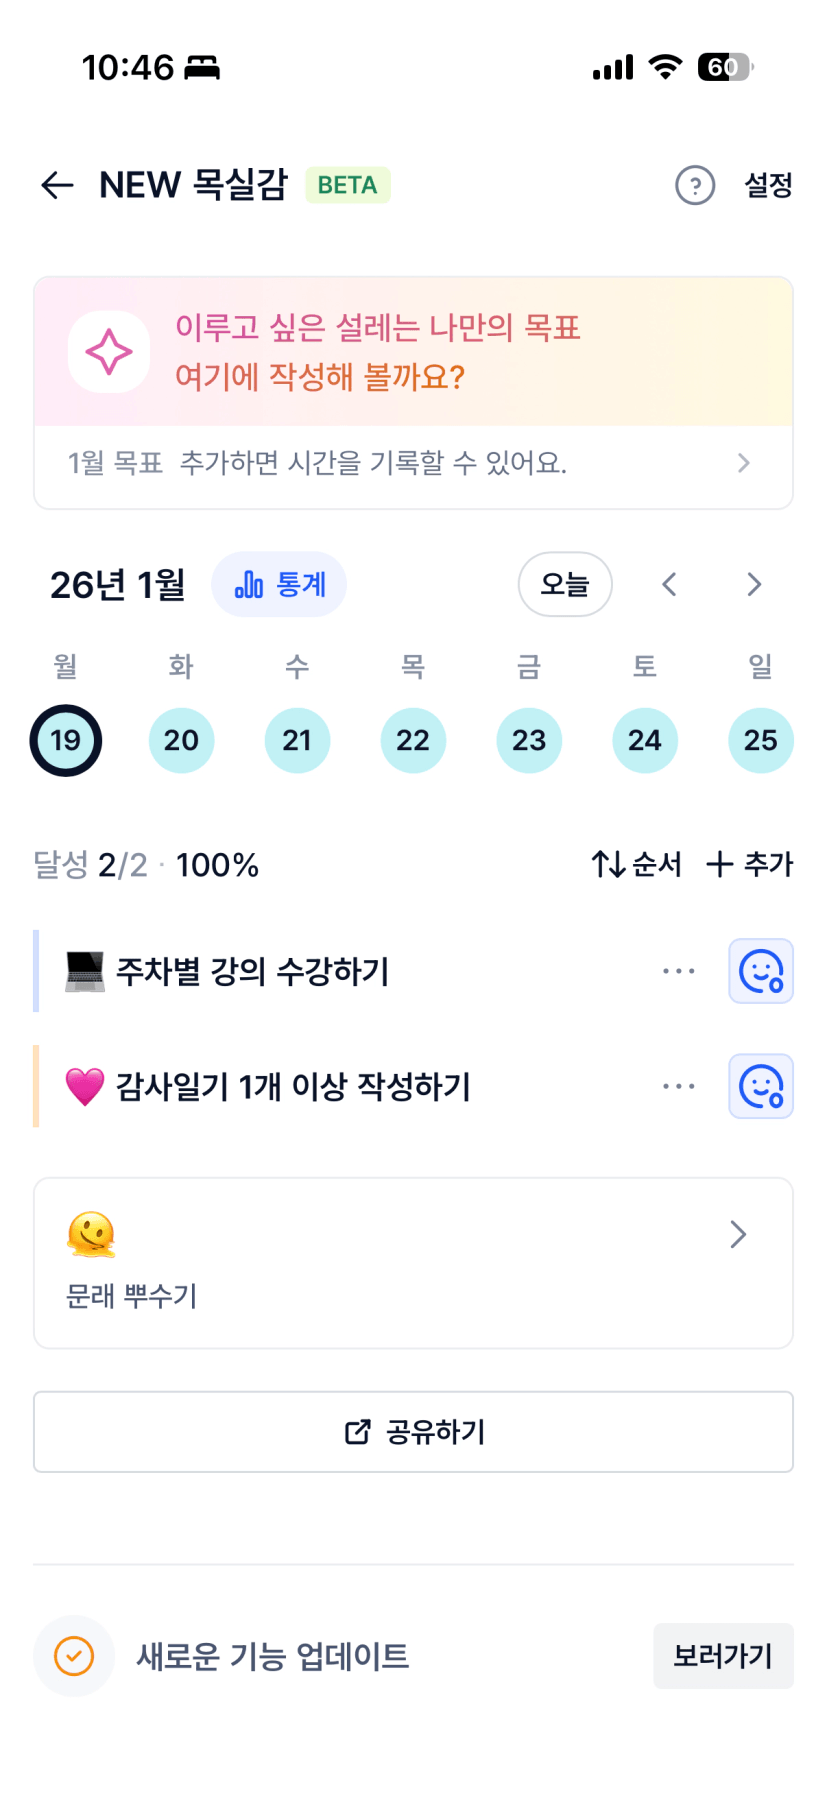Screen dimensions: 827x1798
Task: Select Sunday the 25th
Action: point(760,741)
